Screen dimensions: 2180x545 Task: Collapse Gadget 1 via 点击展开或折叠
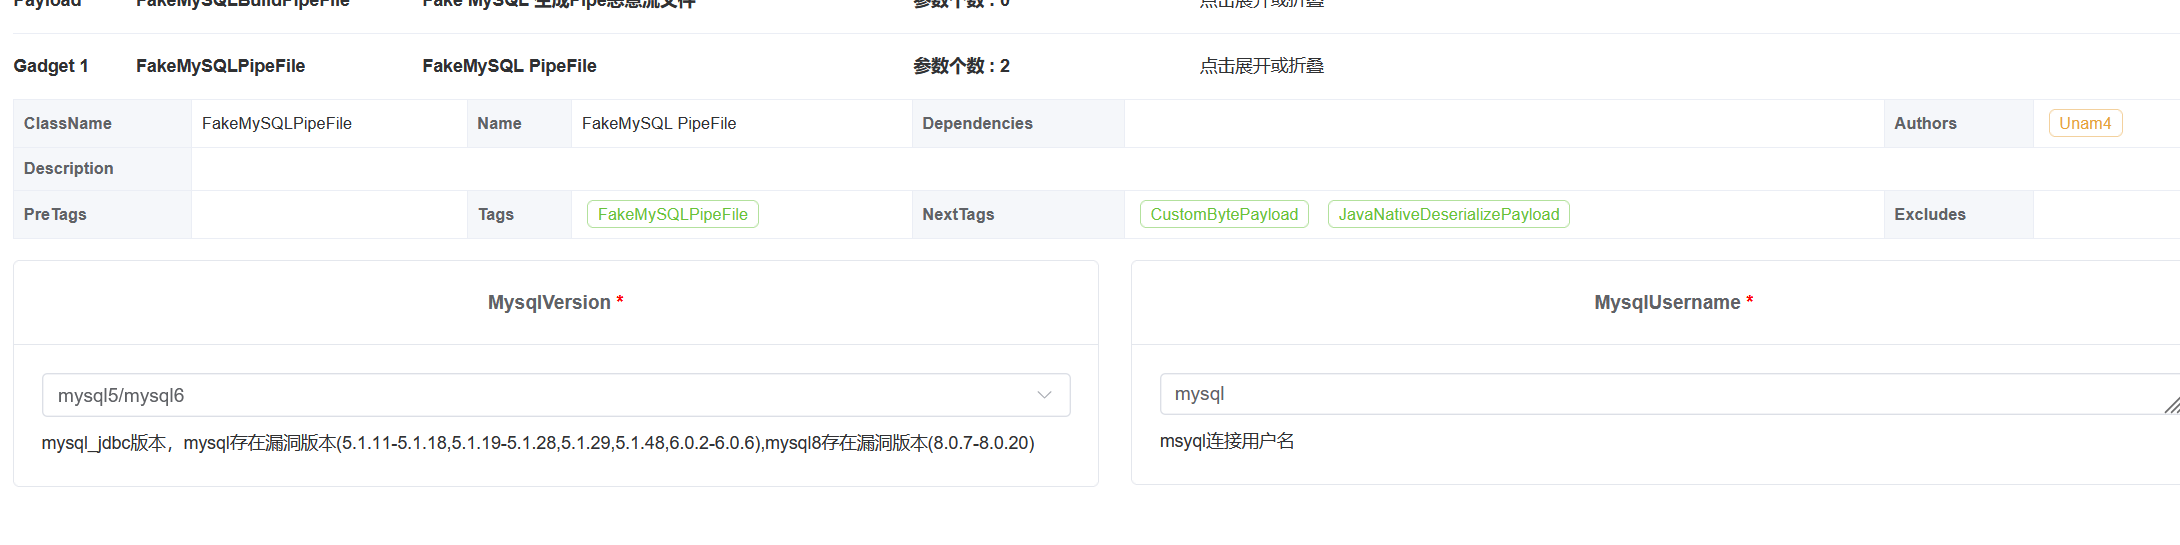point(1261,66)
